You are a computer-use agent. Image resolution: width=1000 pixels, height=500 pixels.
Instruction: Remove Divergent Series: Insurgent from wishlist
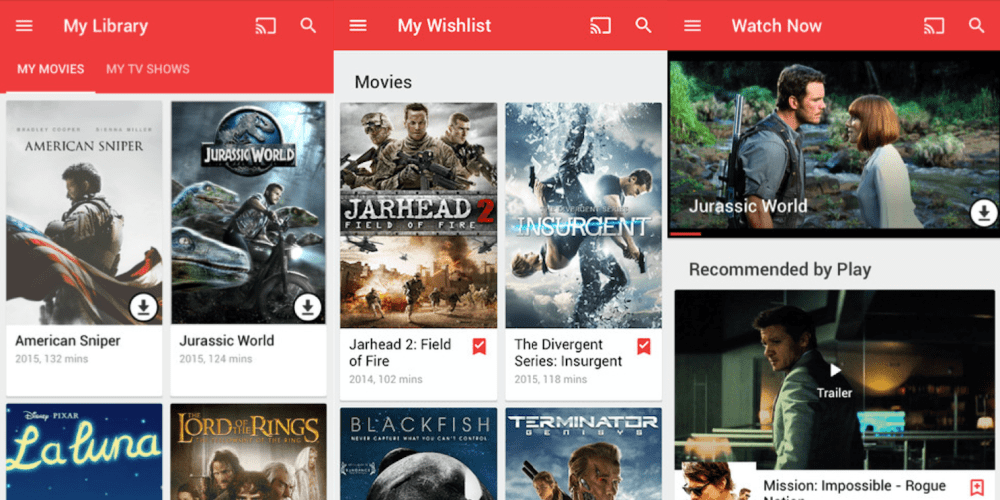[x=643, y=346]
